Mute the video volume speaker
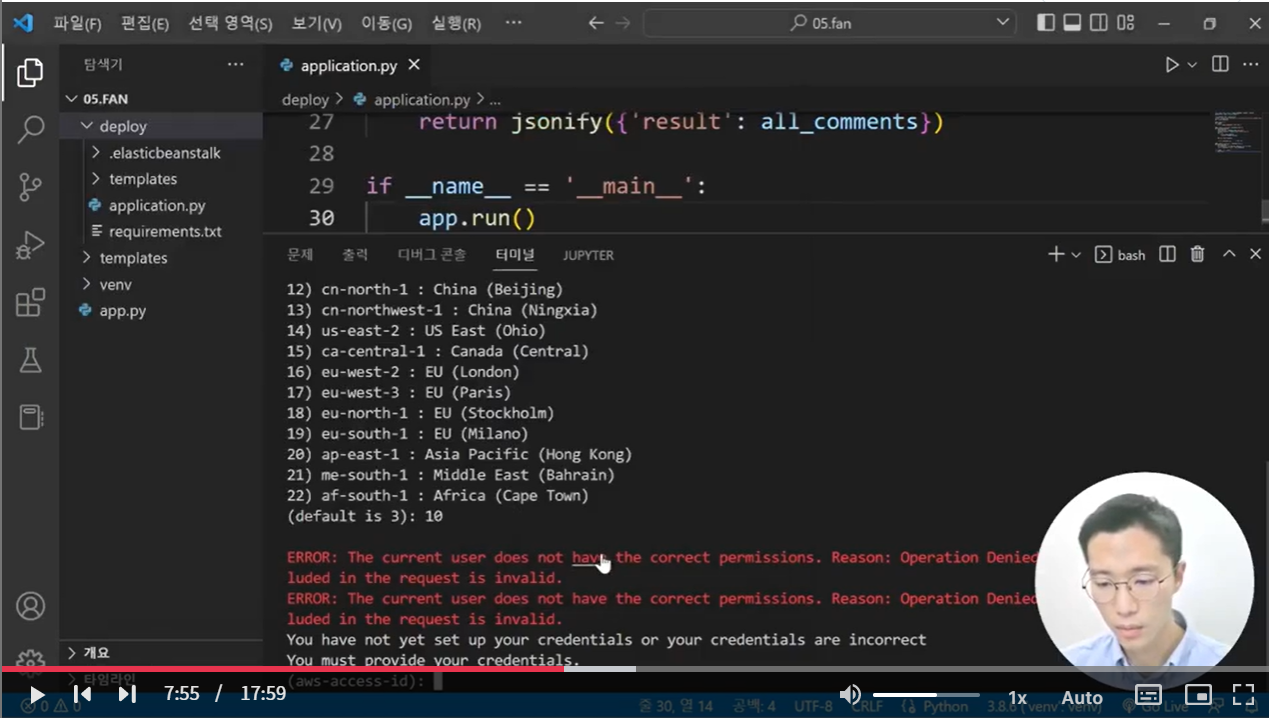Screen dimensions: 1269x718 [850, 694]
